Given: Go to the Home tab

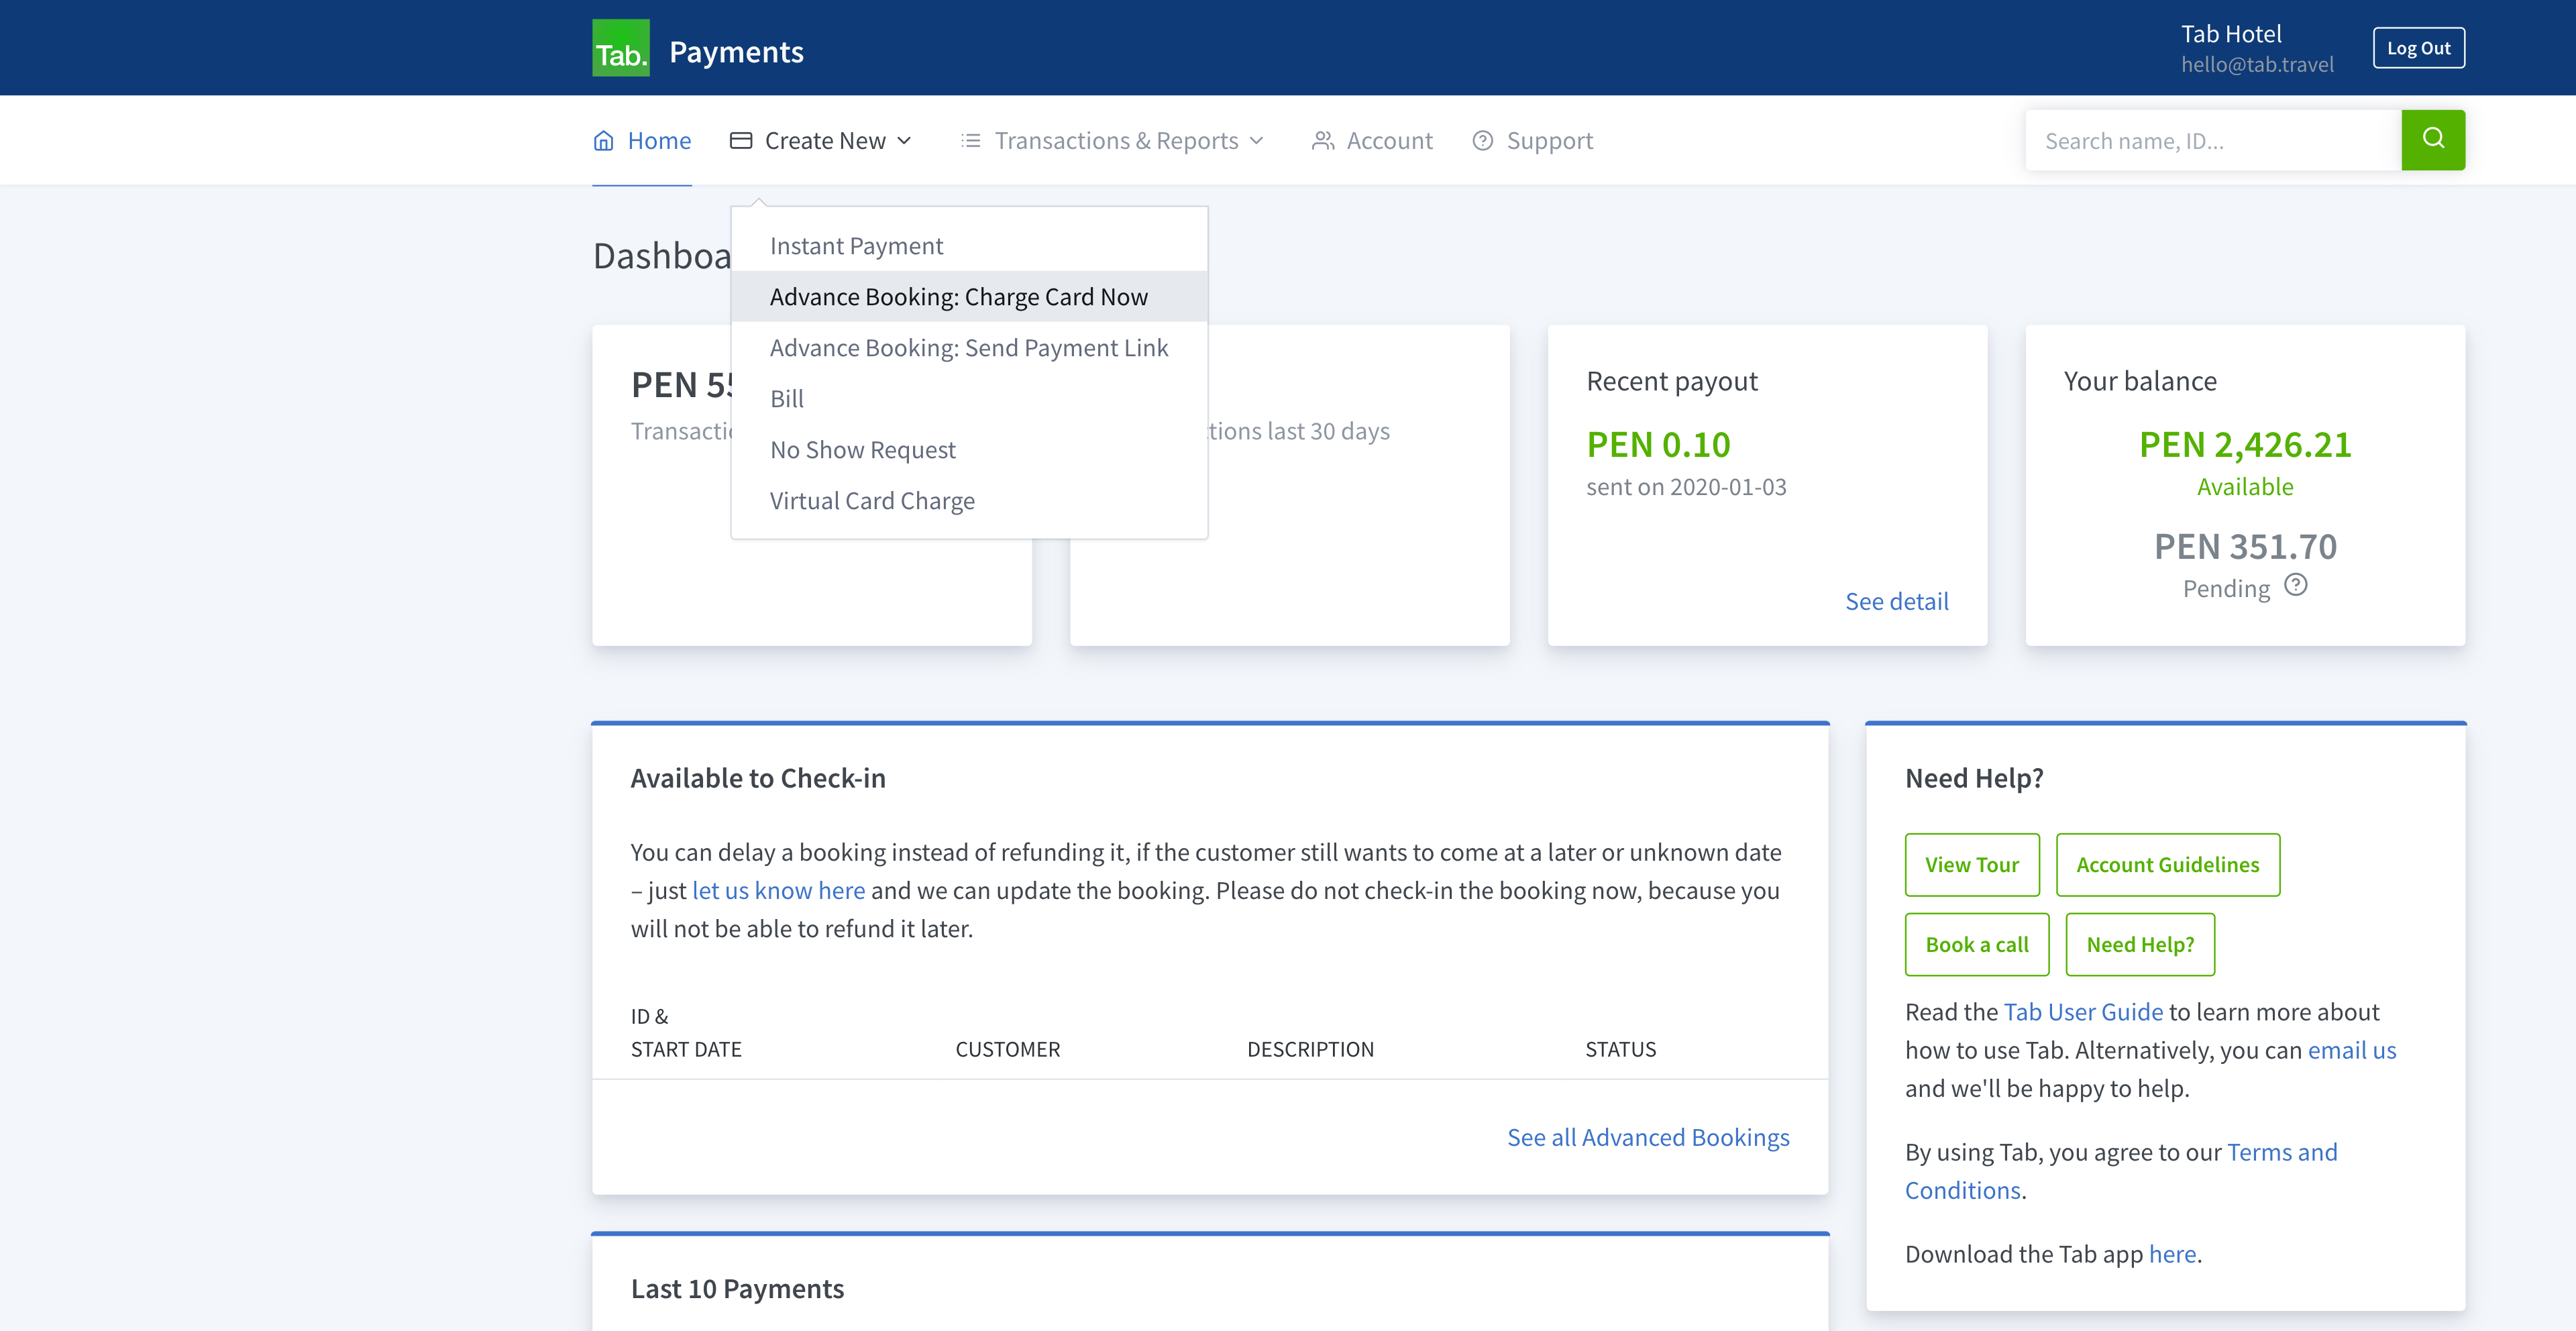Looking at the screenshot, I should 642,141.
